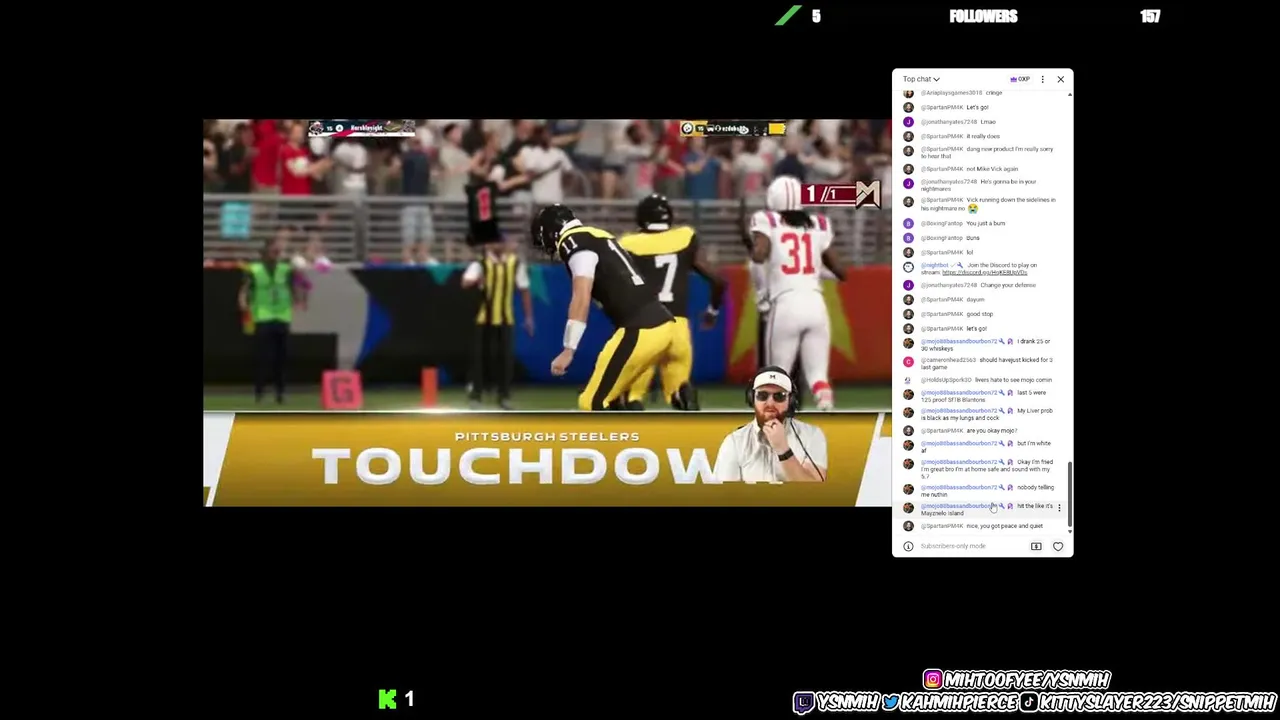Screen dimensions: 1280x720
Task: Open more options on Mayznelo Island message
Action: pyautogui.click(x=1059, y=508)
